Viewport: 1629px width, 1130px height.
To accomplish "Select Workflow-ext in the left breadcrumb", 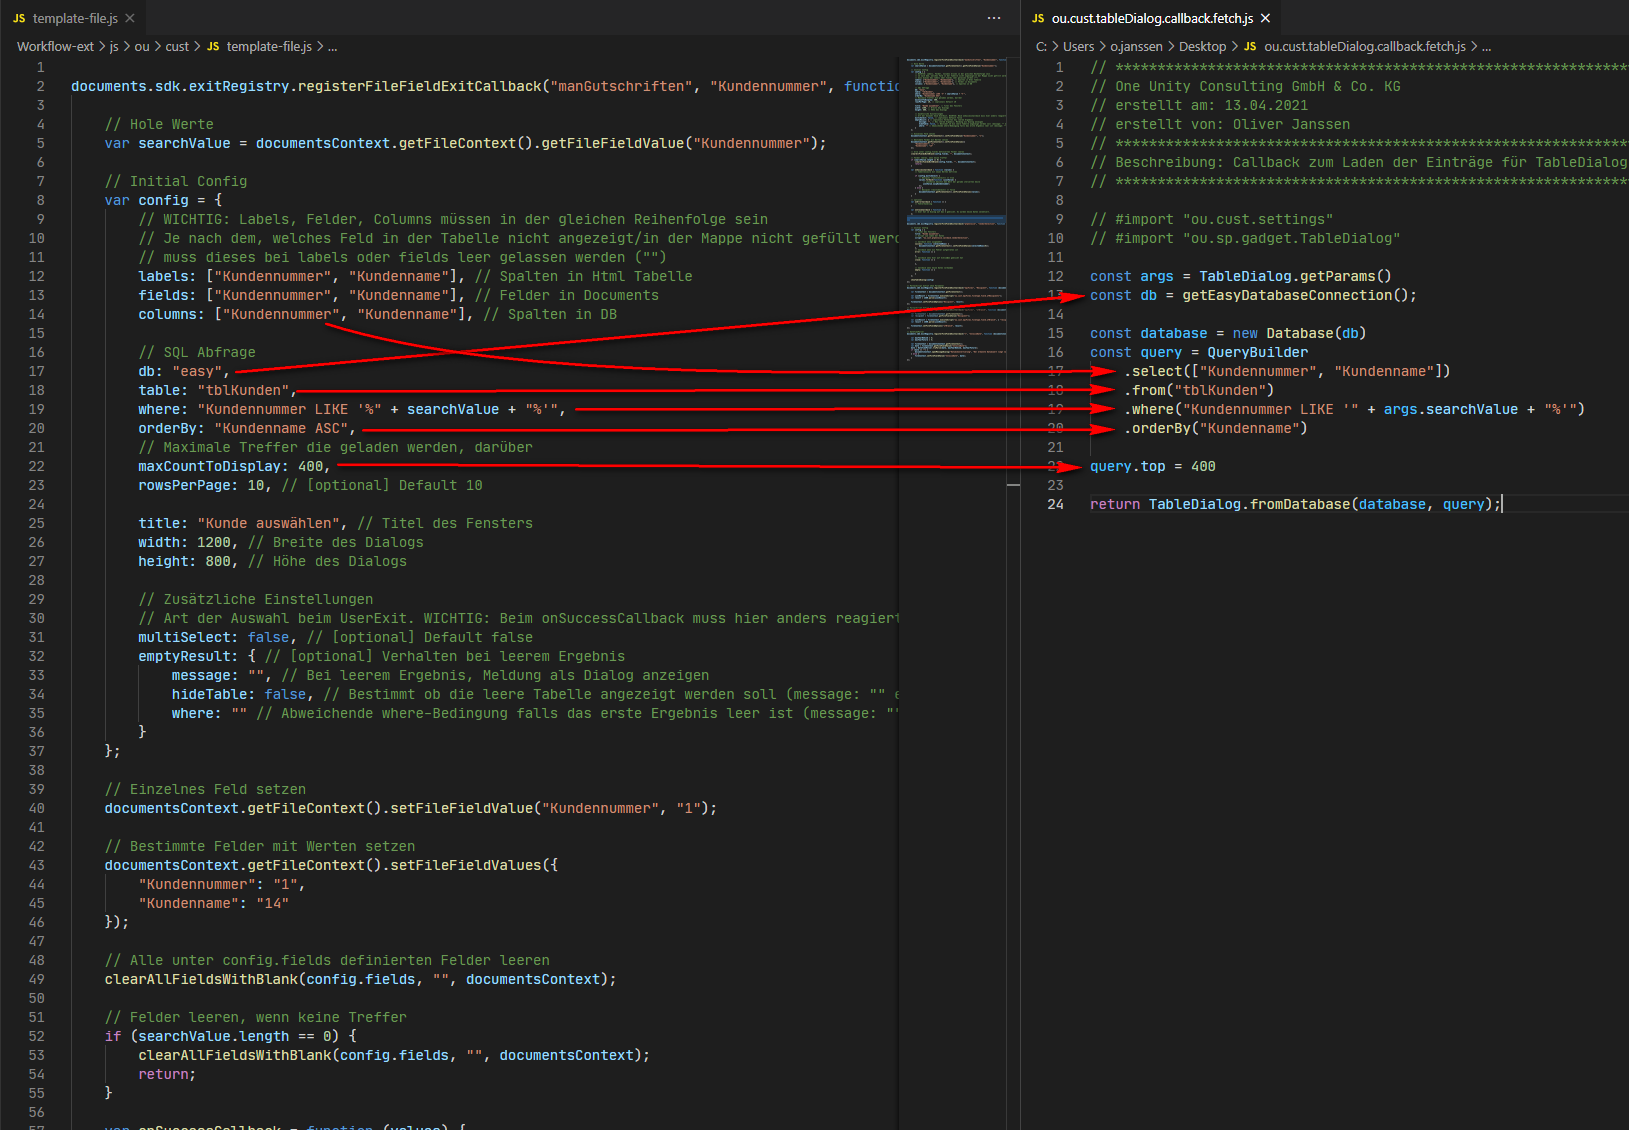I will 55,46.
